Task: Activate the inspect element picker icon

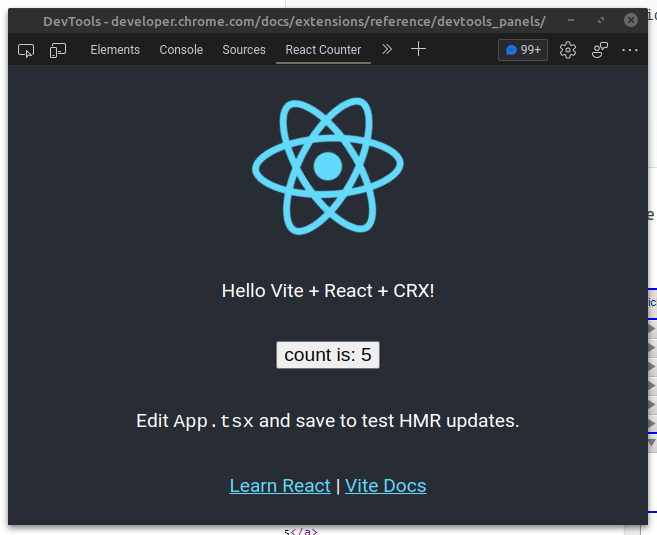Action: 26,50
